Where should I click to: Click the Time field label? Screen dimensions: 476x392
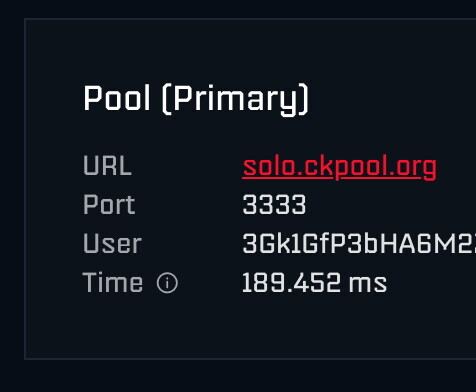pos(113,283)
